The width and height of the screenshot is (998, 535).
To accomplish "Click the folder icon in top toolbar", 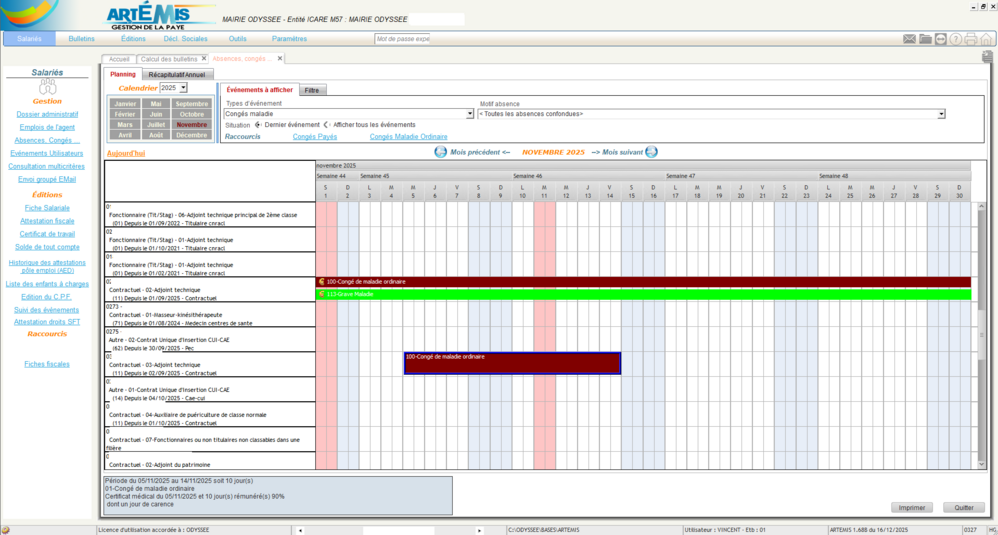I will tap(926, 39).
